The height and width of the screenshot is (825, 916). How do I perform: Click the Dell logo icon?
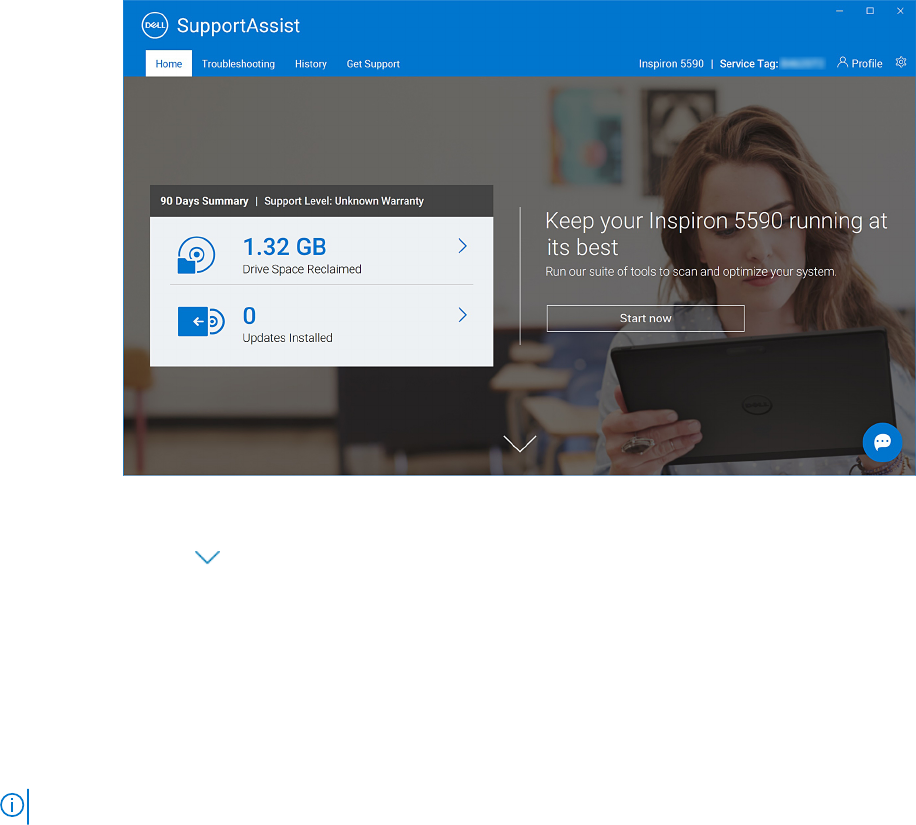tap(155, 26)
